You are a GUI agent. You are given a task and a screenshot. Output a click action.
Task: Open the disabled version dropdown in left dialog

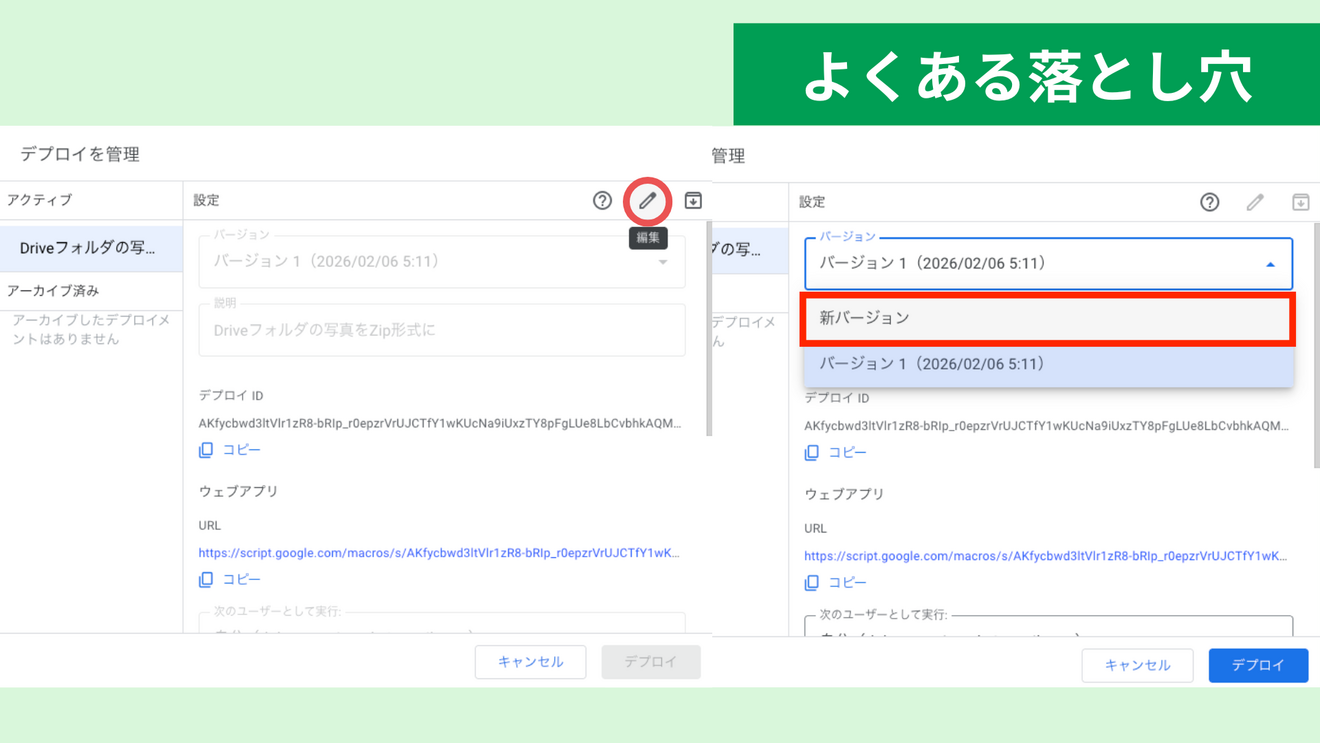pyautogui.click(x=442, y=262)
